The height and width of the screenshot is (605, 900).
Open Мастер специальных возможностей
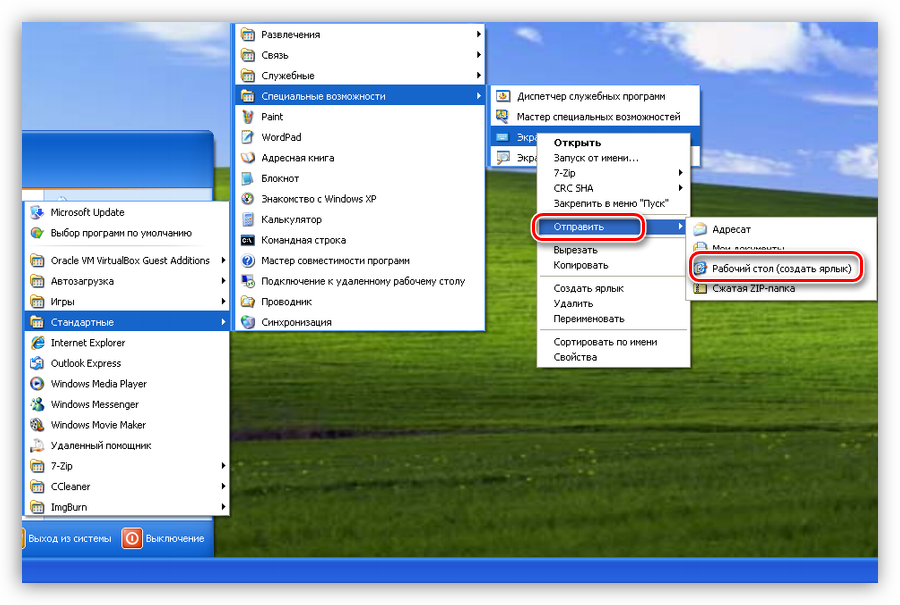pos(598,117)
